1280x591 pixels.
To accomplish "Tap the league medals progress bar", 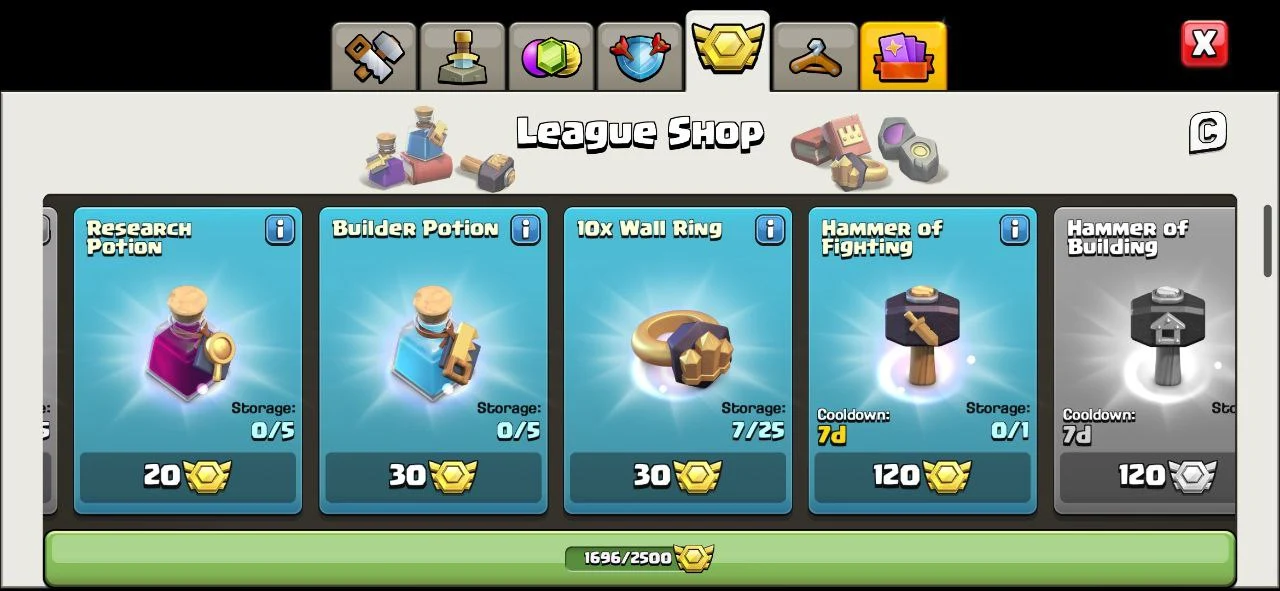I will pos(640,558).
